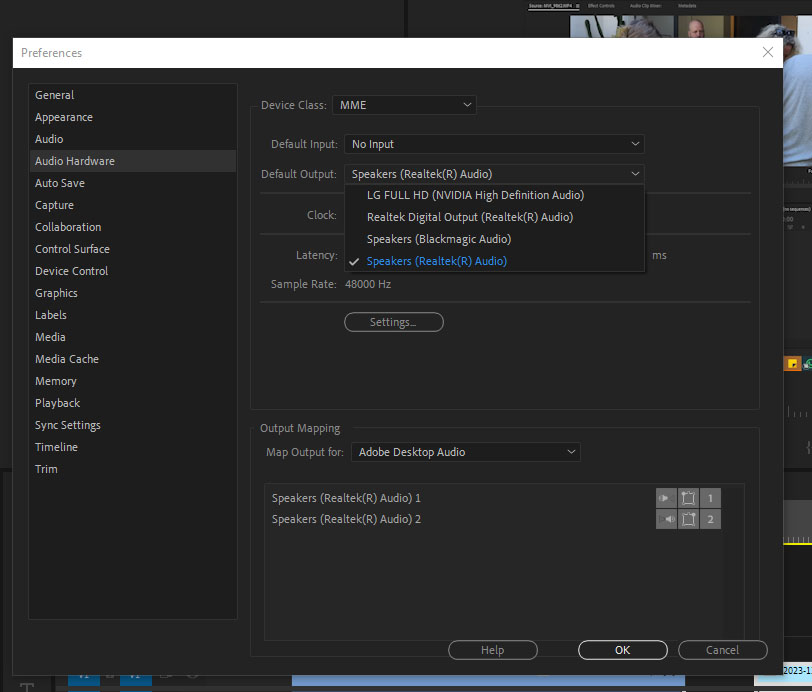
Task: Open the Map Output for dropdown
Action: click(465, 452)
